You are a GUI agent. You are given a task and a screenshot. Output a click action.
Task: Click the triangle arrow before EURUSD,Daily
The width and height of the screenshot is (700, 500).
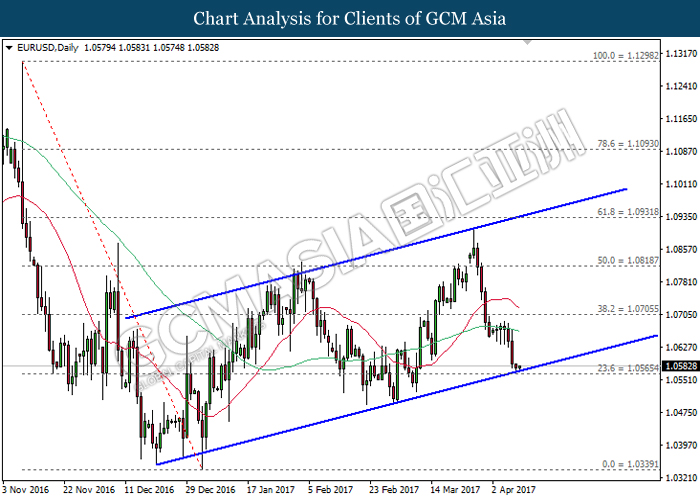click(x=9, y=48)
